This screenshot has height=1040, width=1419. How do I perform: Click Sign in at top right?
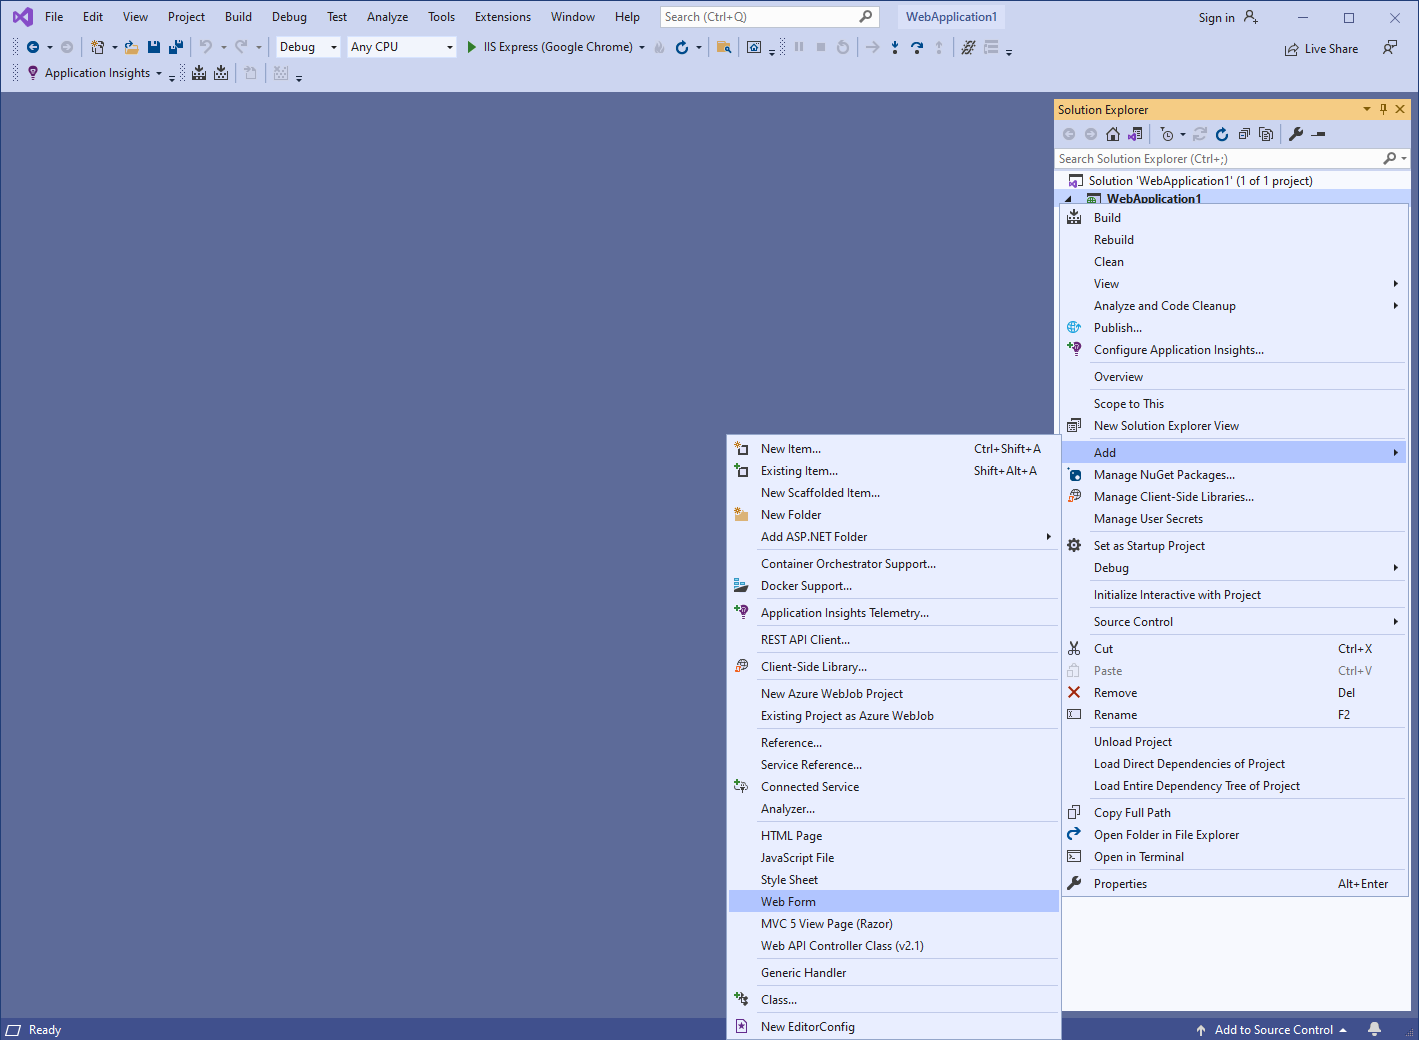click(1216, 18)
